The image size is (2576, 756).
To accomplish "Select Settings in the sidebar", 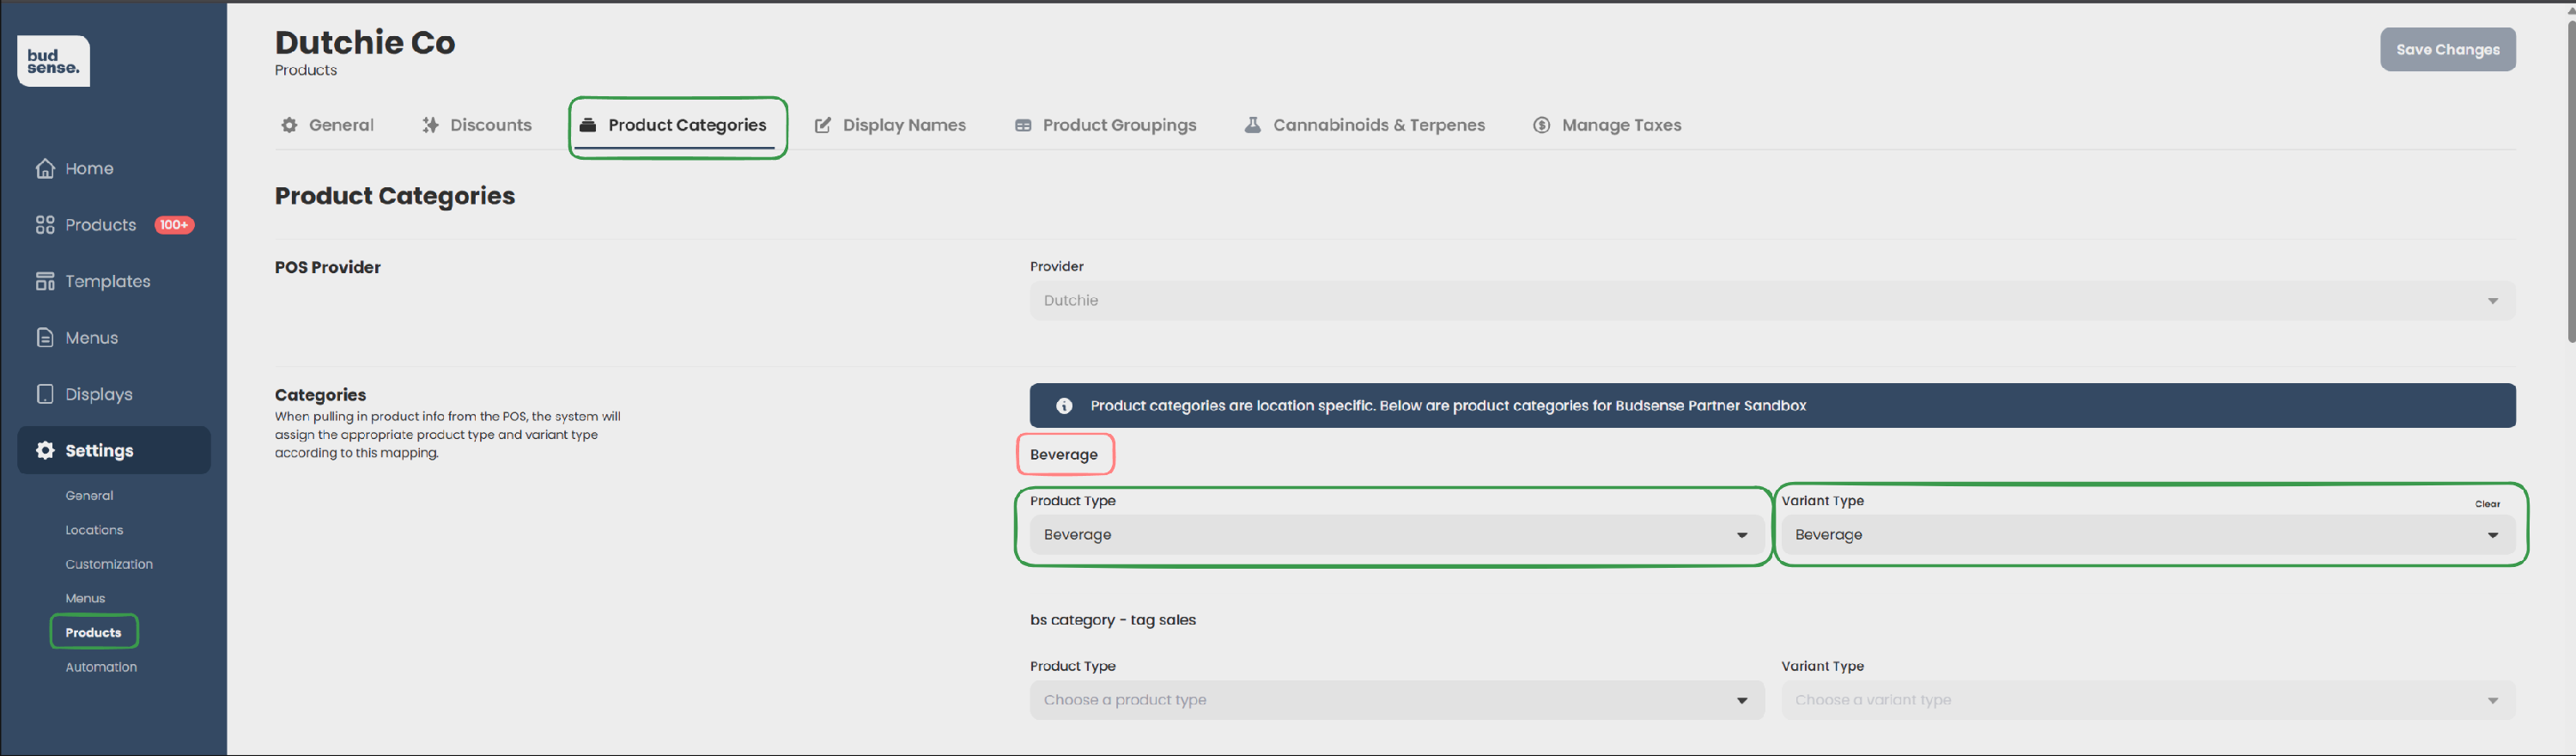I will [x=114, y=450].
